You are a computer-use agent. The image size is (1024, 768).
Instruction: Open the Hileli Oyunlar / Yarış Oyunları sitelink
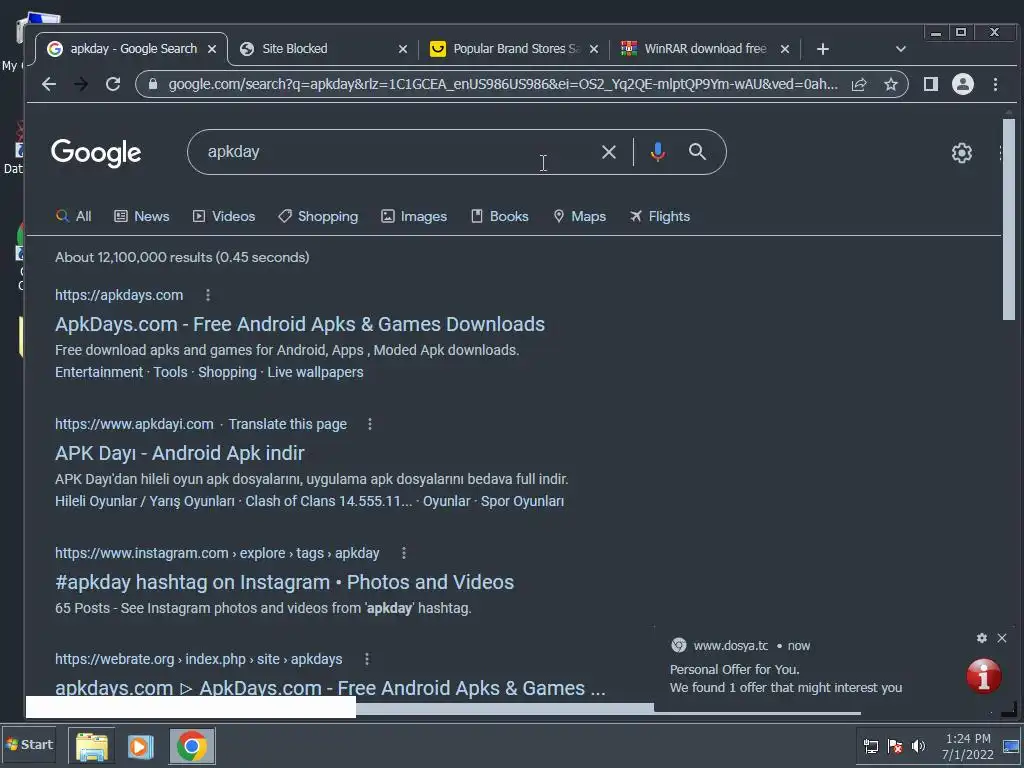pos(144,502)
